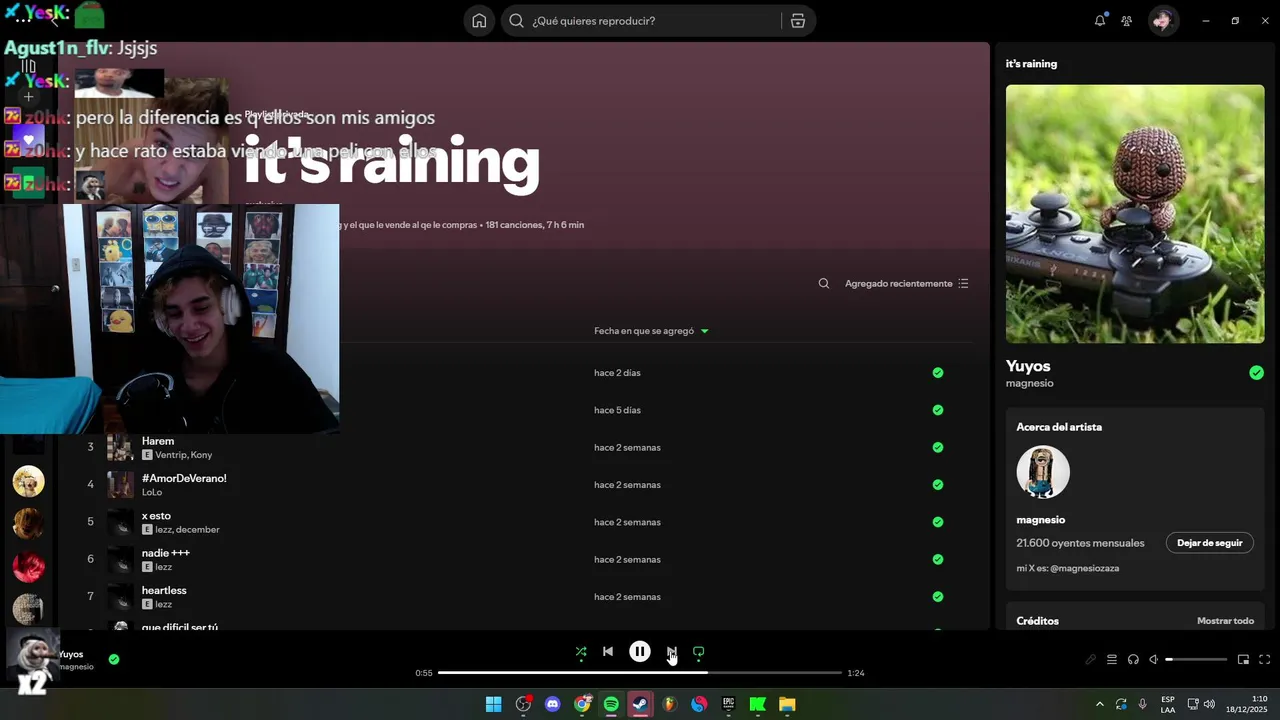
Task: Select the x esto track
Action: [x=156, y=516]
